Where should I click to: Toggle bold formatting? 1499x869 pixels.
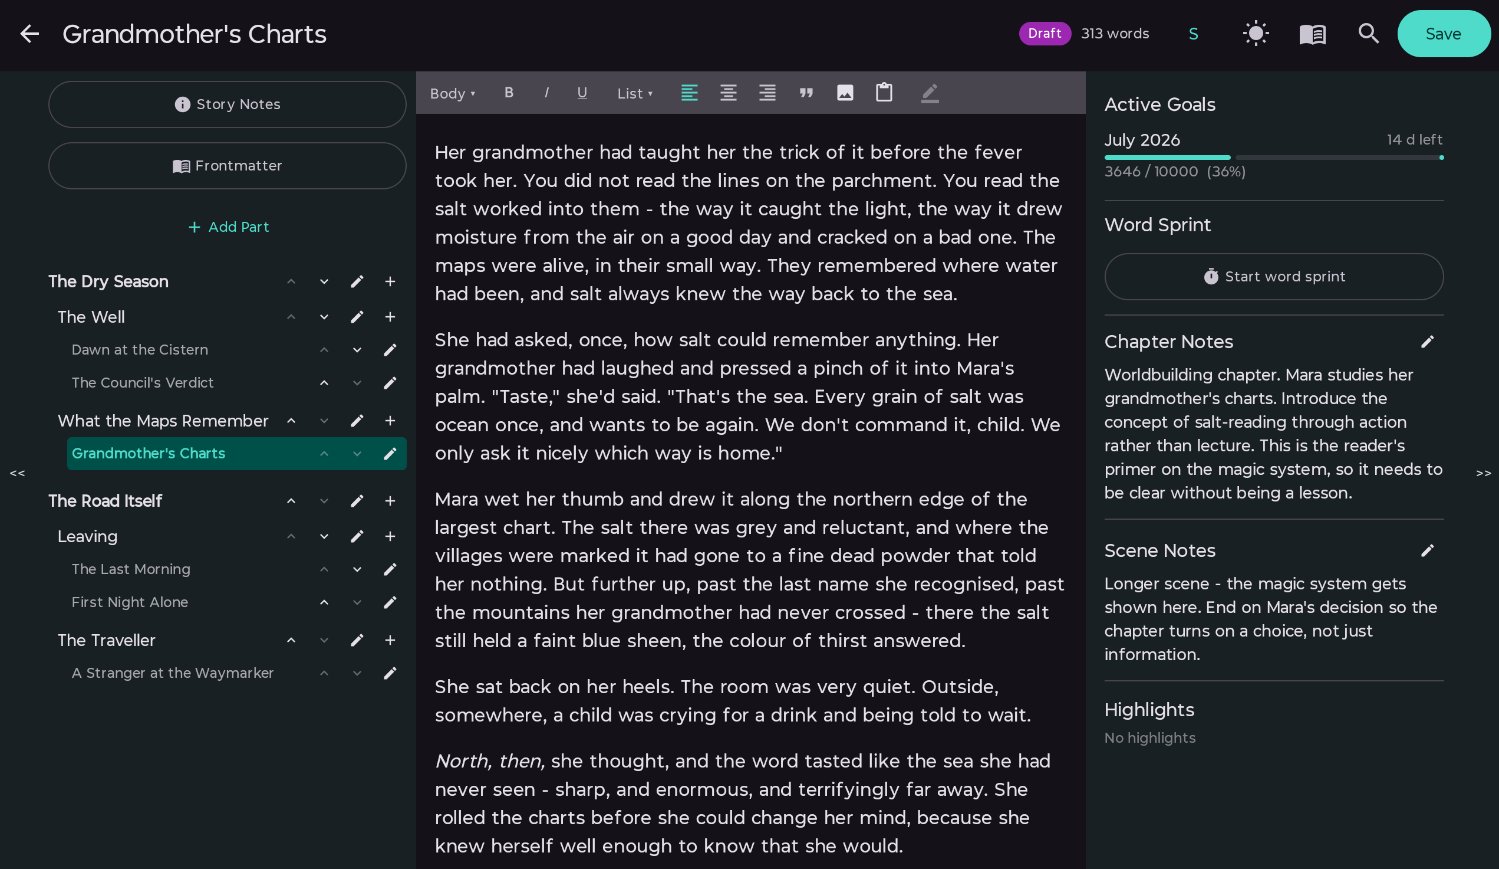pos(509,93)
